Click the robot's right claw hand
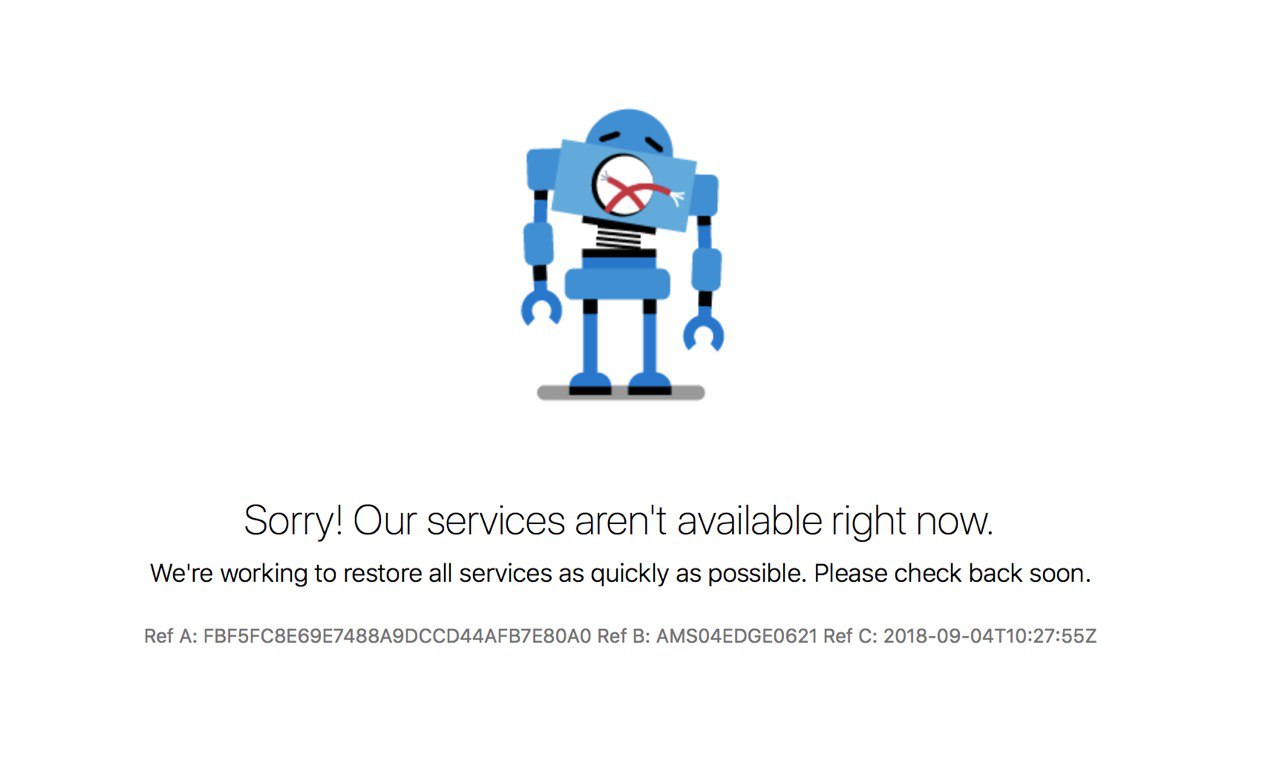This screenshot has width=1280, height=769. pos(704,330)
